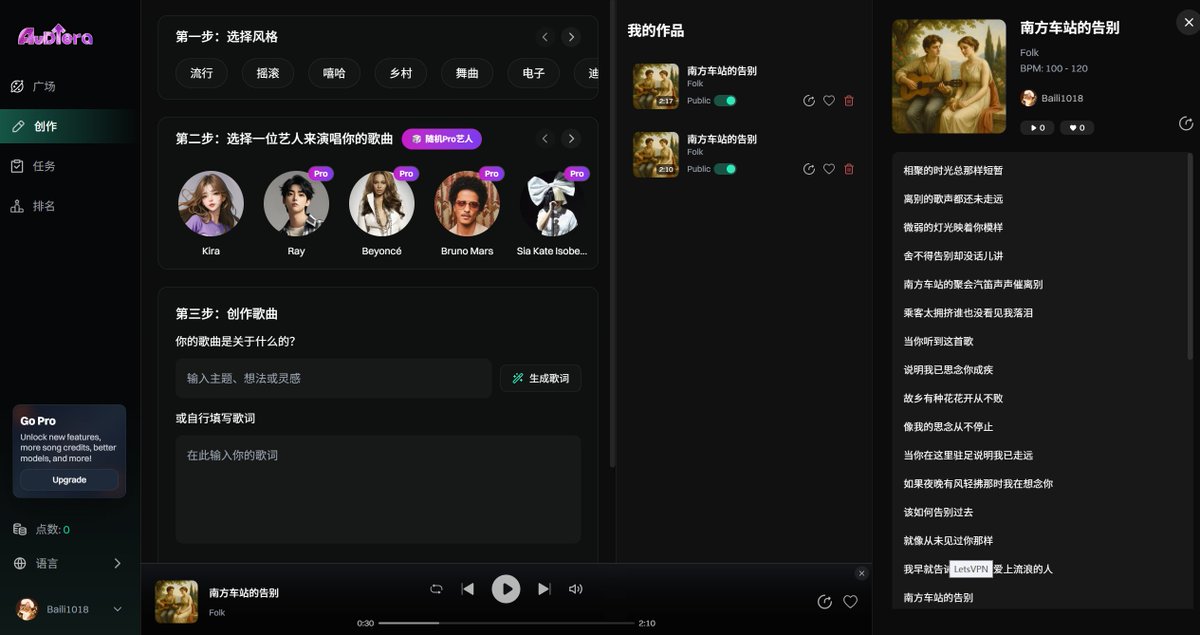The height and width of the screenshot is (635, 1200).
Task: Select the 创作 create menu item
Action: 66,127
